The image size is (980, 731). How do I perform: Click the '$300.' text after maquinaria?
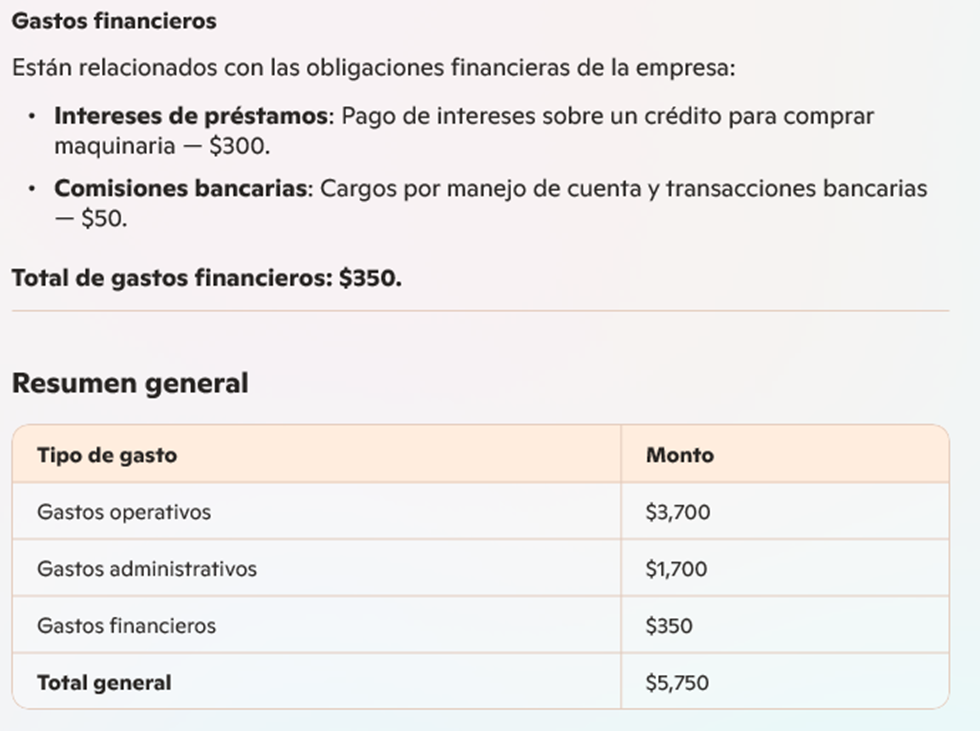[239, 146]
